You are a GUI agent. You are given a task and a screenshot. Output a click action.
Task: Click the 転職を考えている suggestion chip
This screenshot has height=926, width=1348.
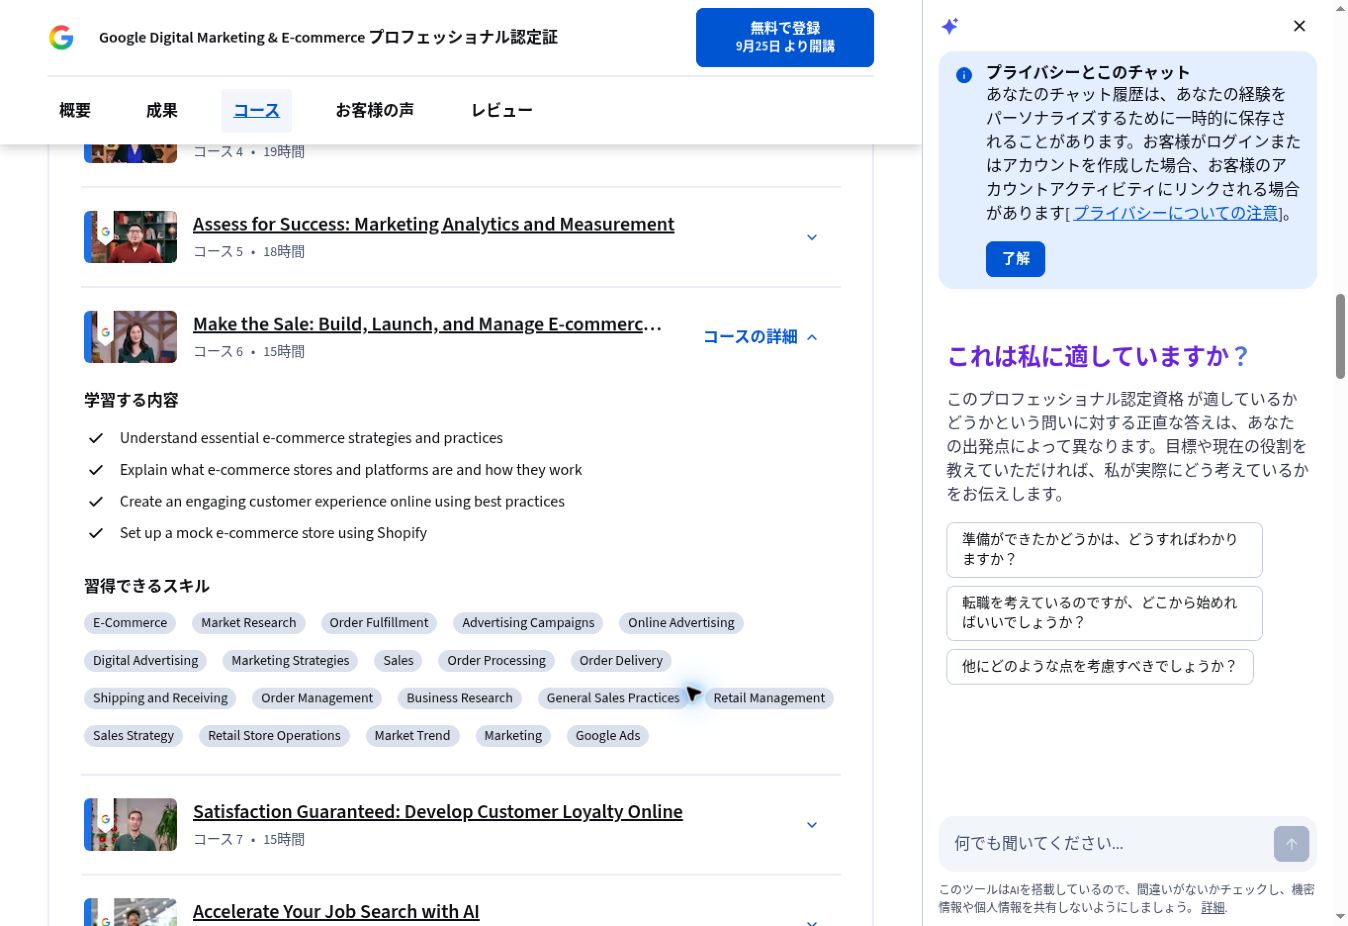(x=1104, y=613)
